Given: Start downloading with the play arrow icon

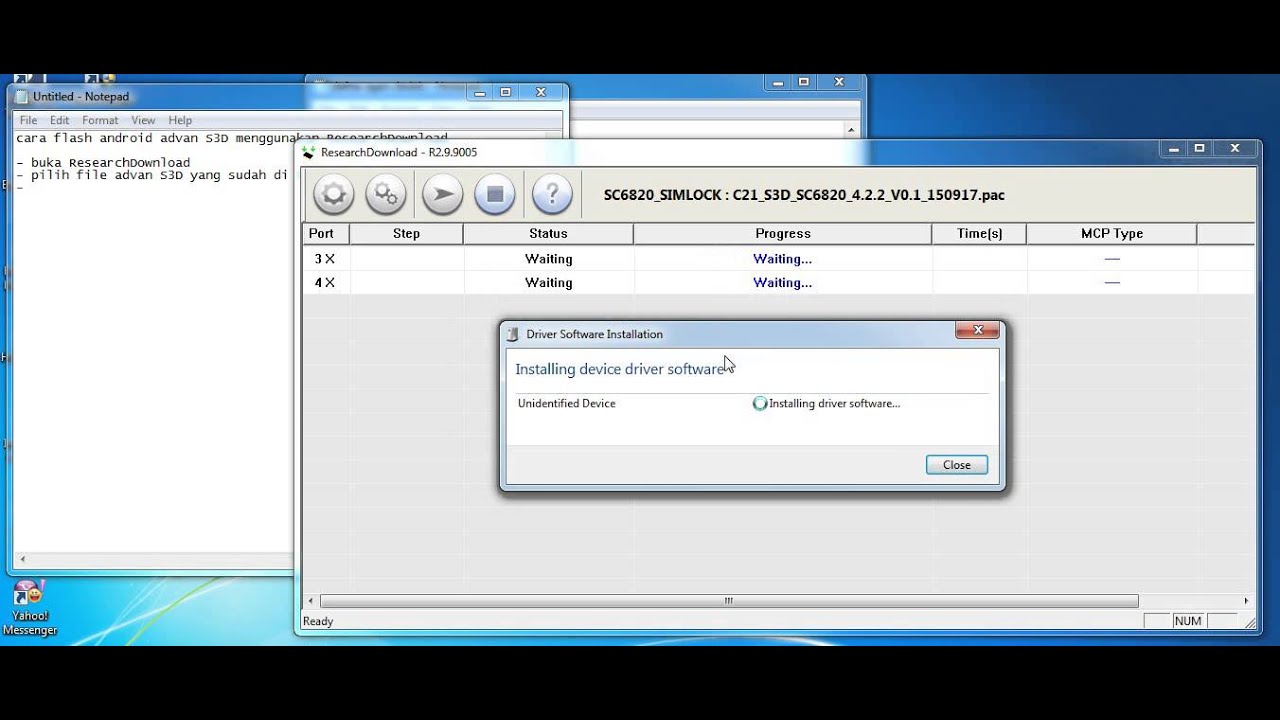Looking at the screenshot, I should (442, 194).
